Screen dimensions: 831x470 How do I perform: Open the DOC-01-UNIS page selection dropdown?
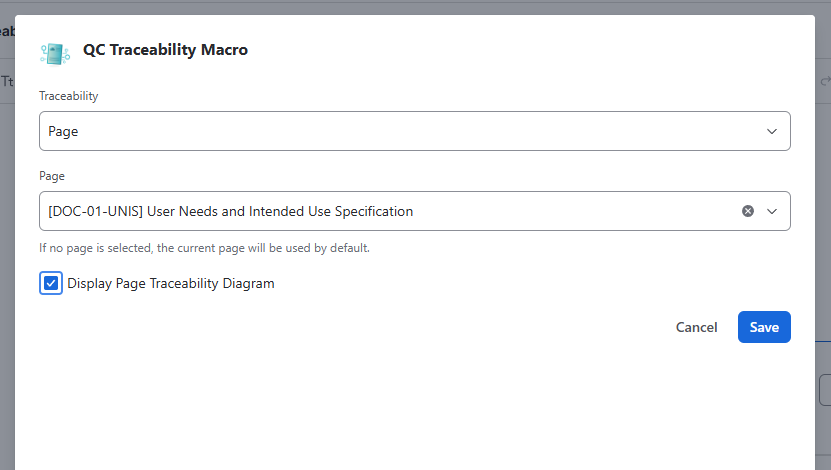click(414, 211)
